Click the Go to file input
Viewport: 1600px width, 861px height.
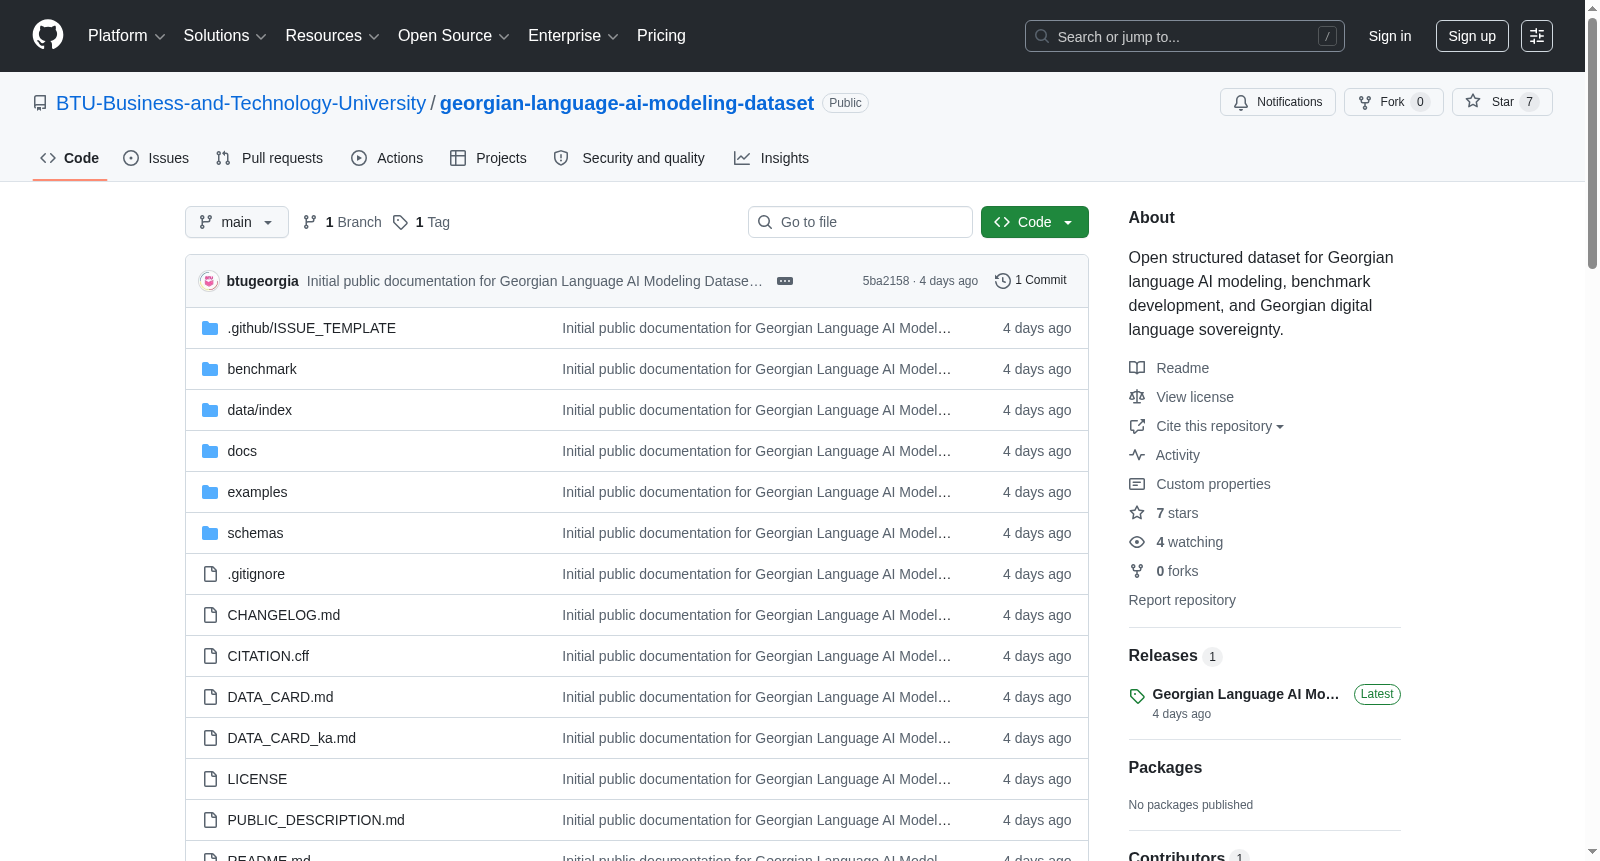(x=860, y=222)
